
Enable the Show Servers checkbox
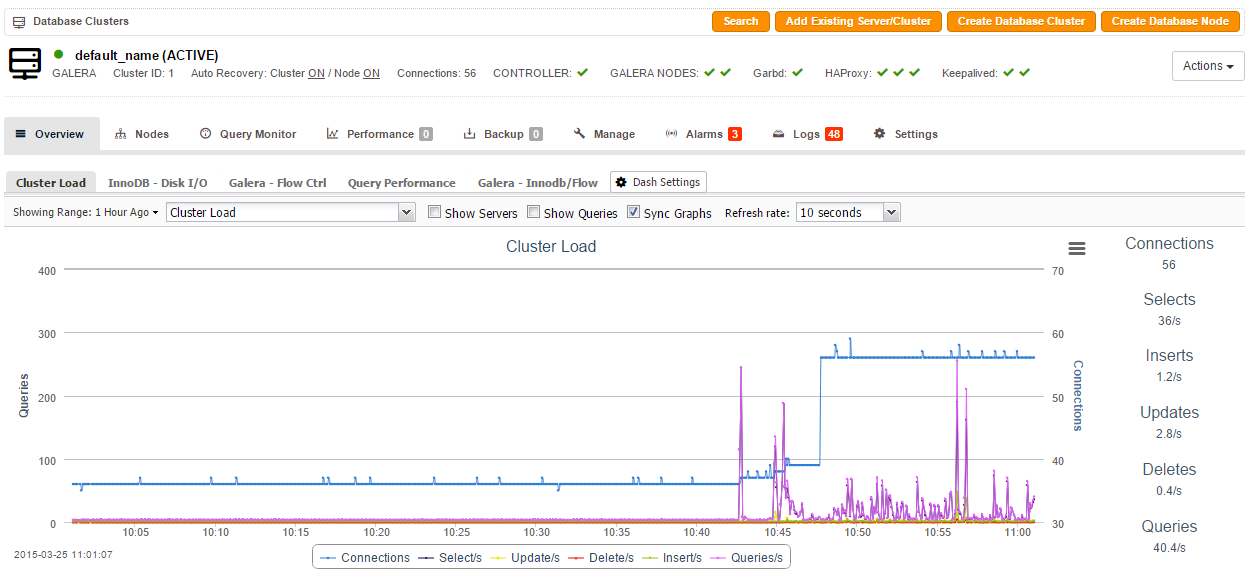coord(434,212)
